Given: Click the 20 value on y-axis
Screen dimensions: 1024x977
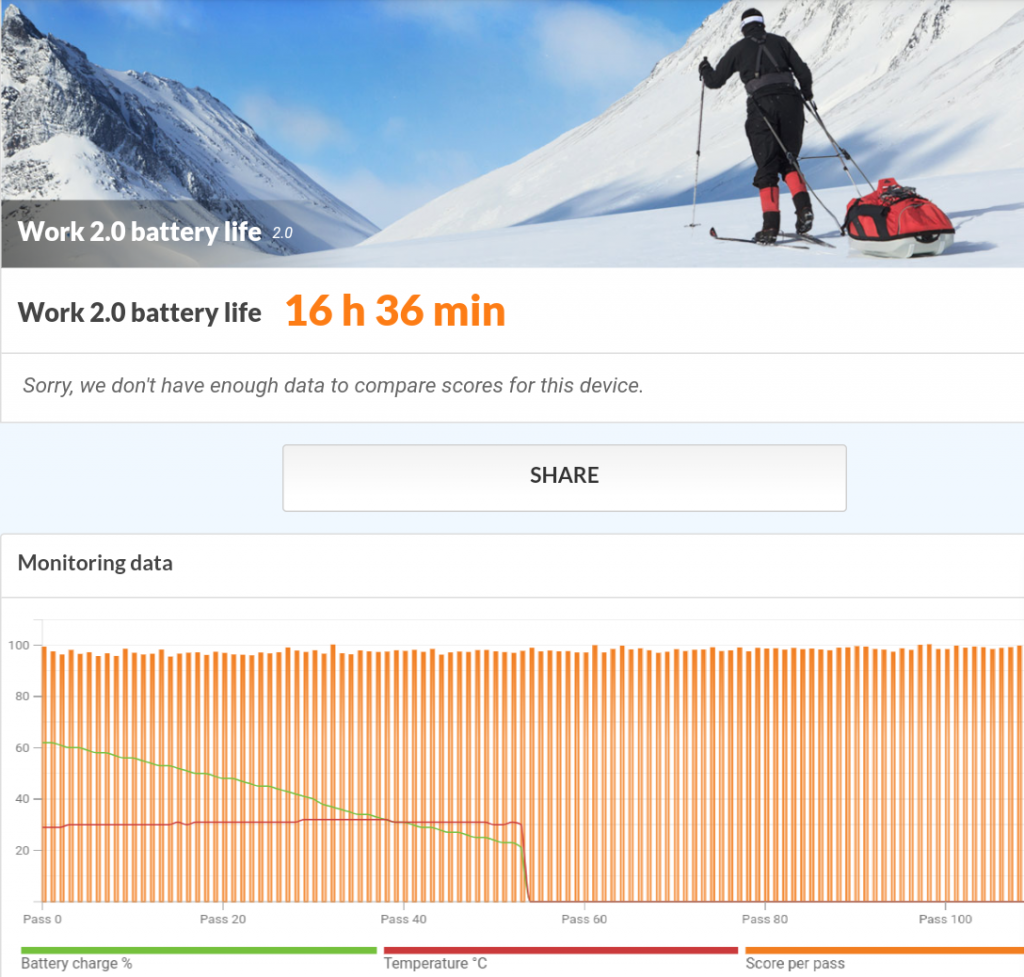Looking at the screenshot, I should 22,850.
